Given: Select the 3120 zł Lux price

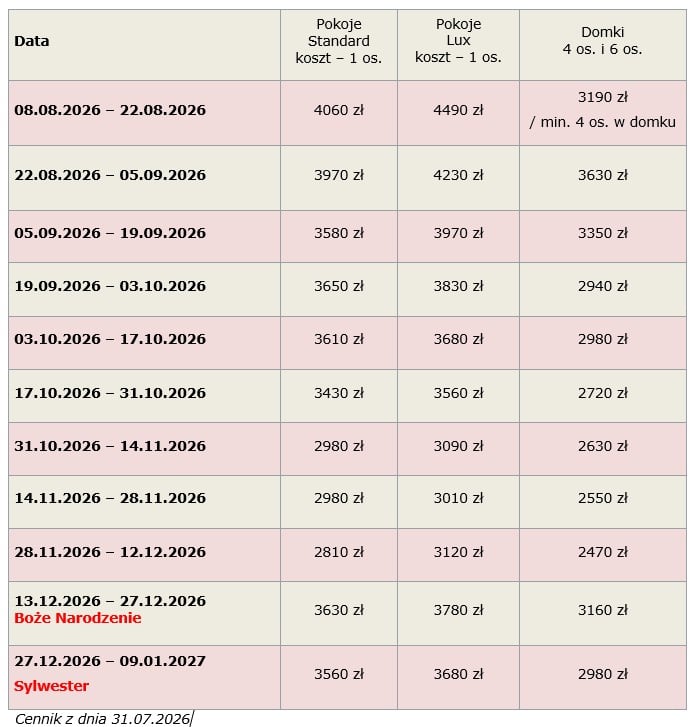Looking at the screenshot, I should coord(458,552).
